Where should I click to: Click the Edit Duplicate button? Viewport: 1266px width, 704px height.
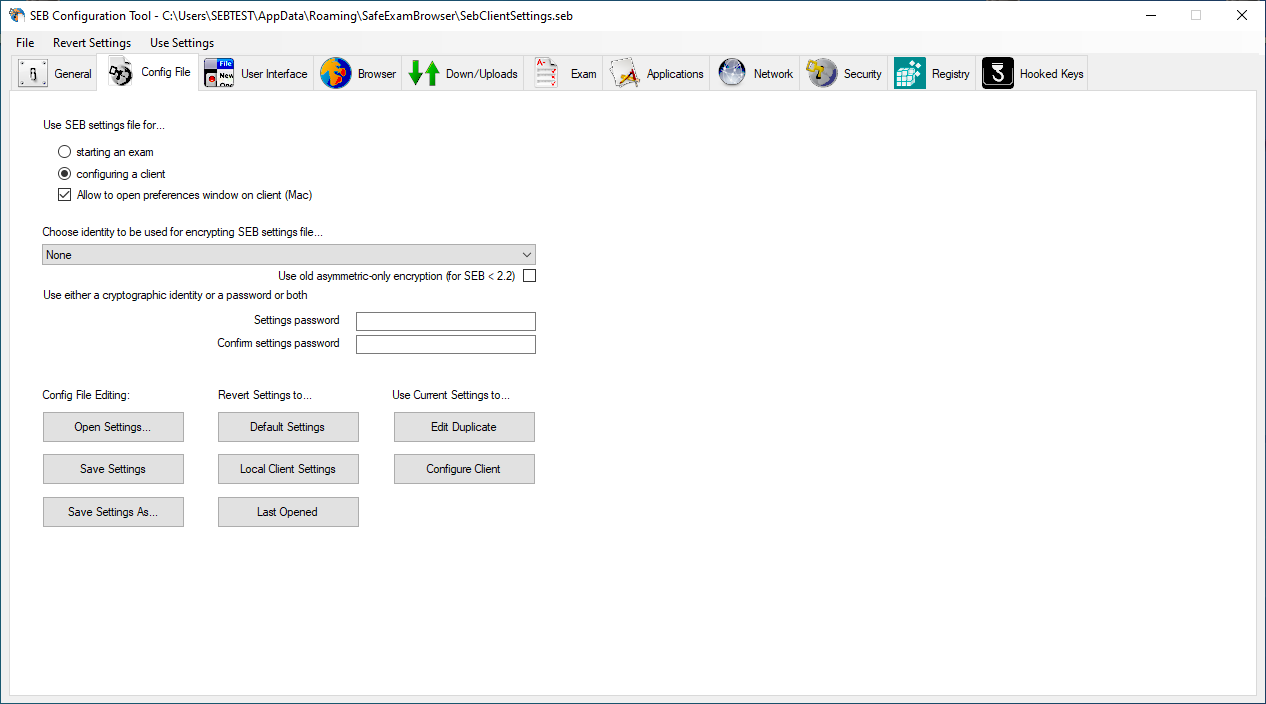coord(464,427)
